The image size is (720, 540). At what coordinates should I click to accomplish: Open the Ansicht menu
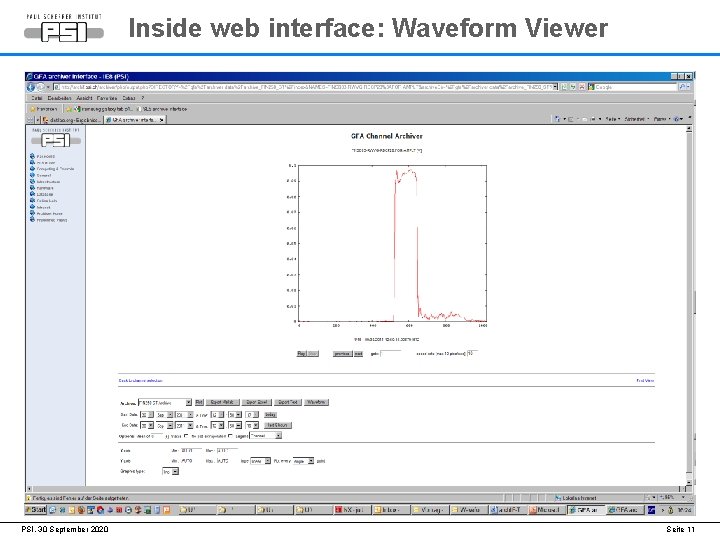click(84, 98)
